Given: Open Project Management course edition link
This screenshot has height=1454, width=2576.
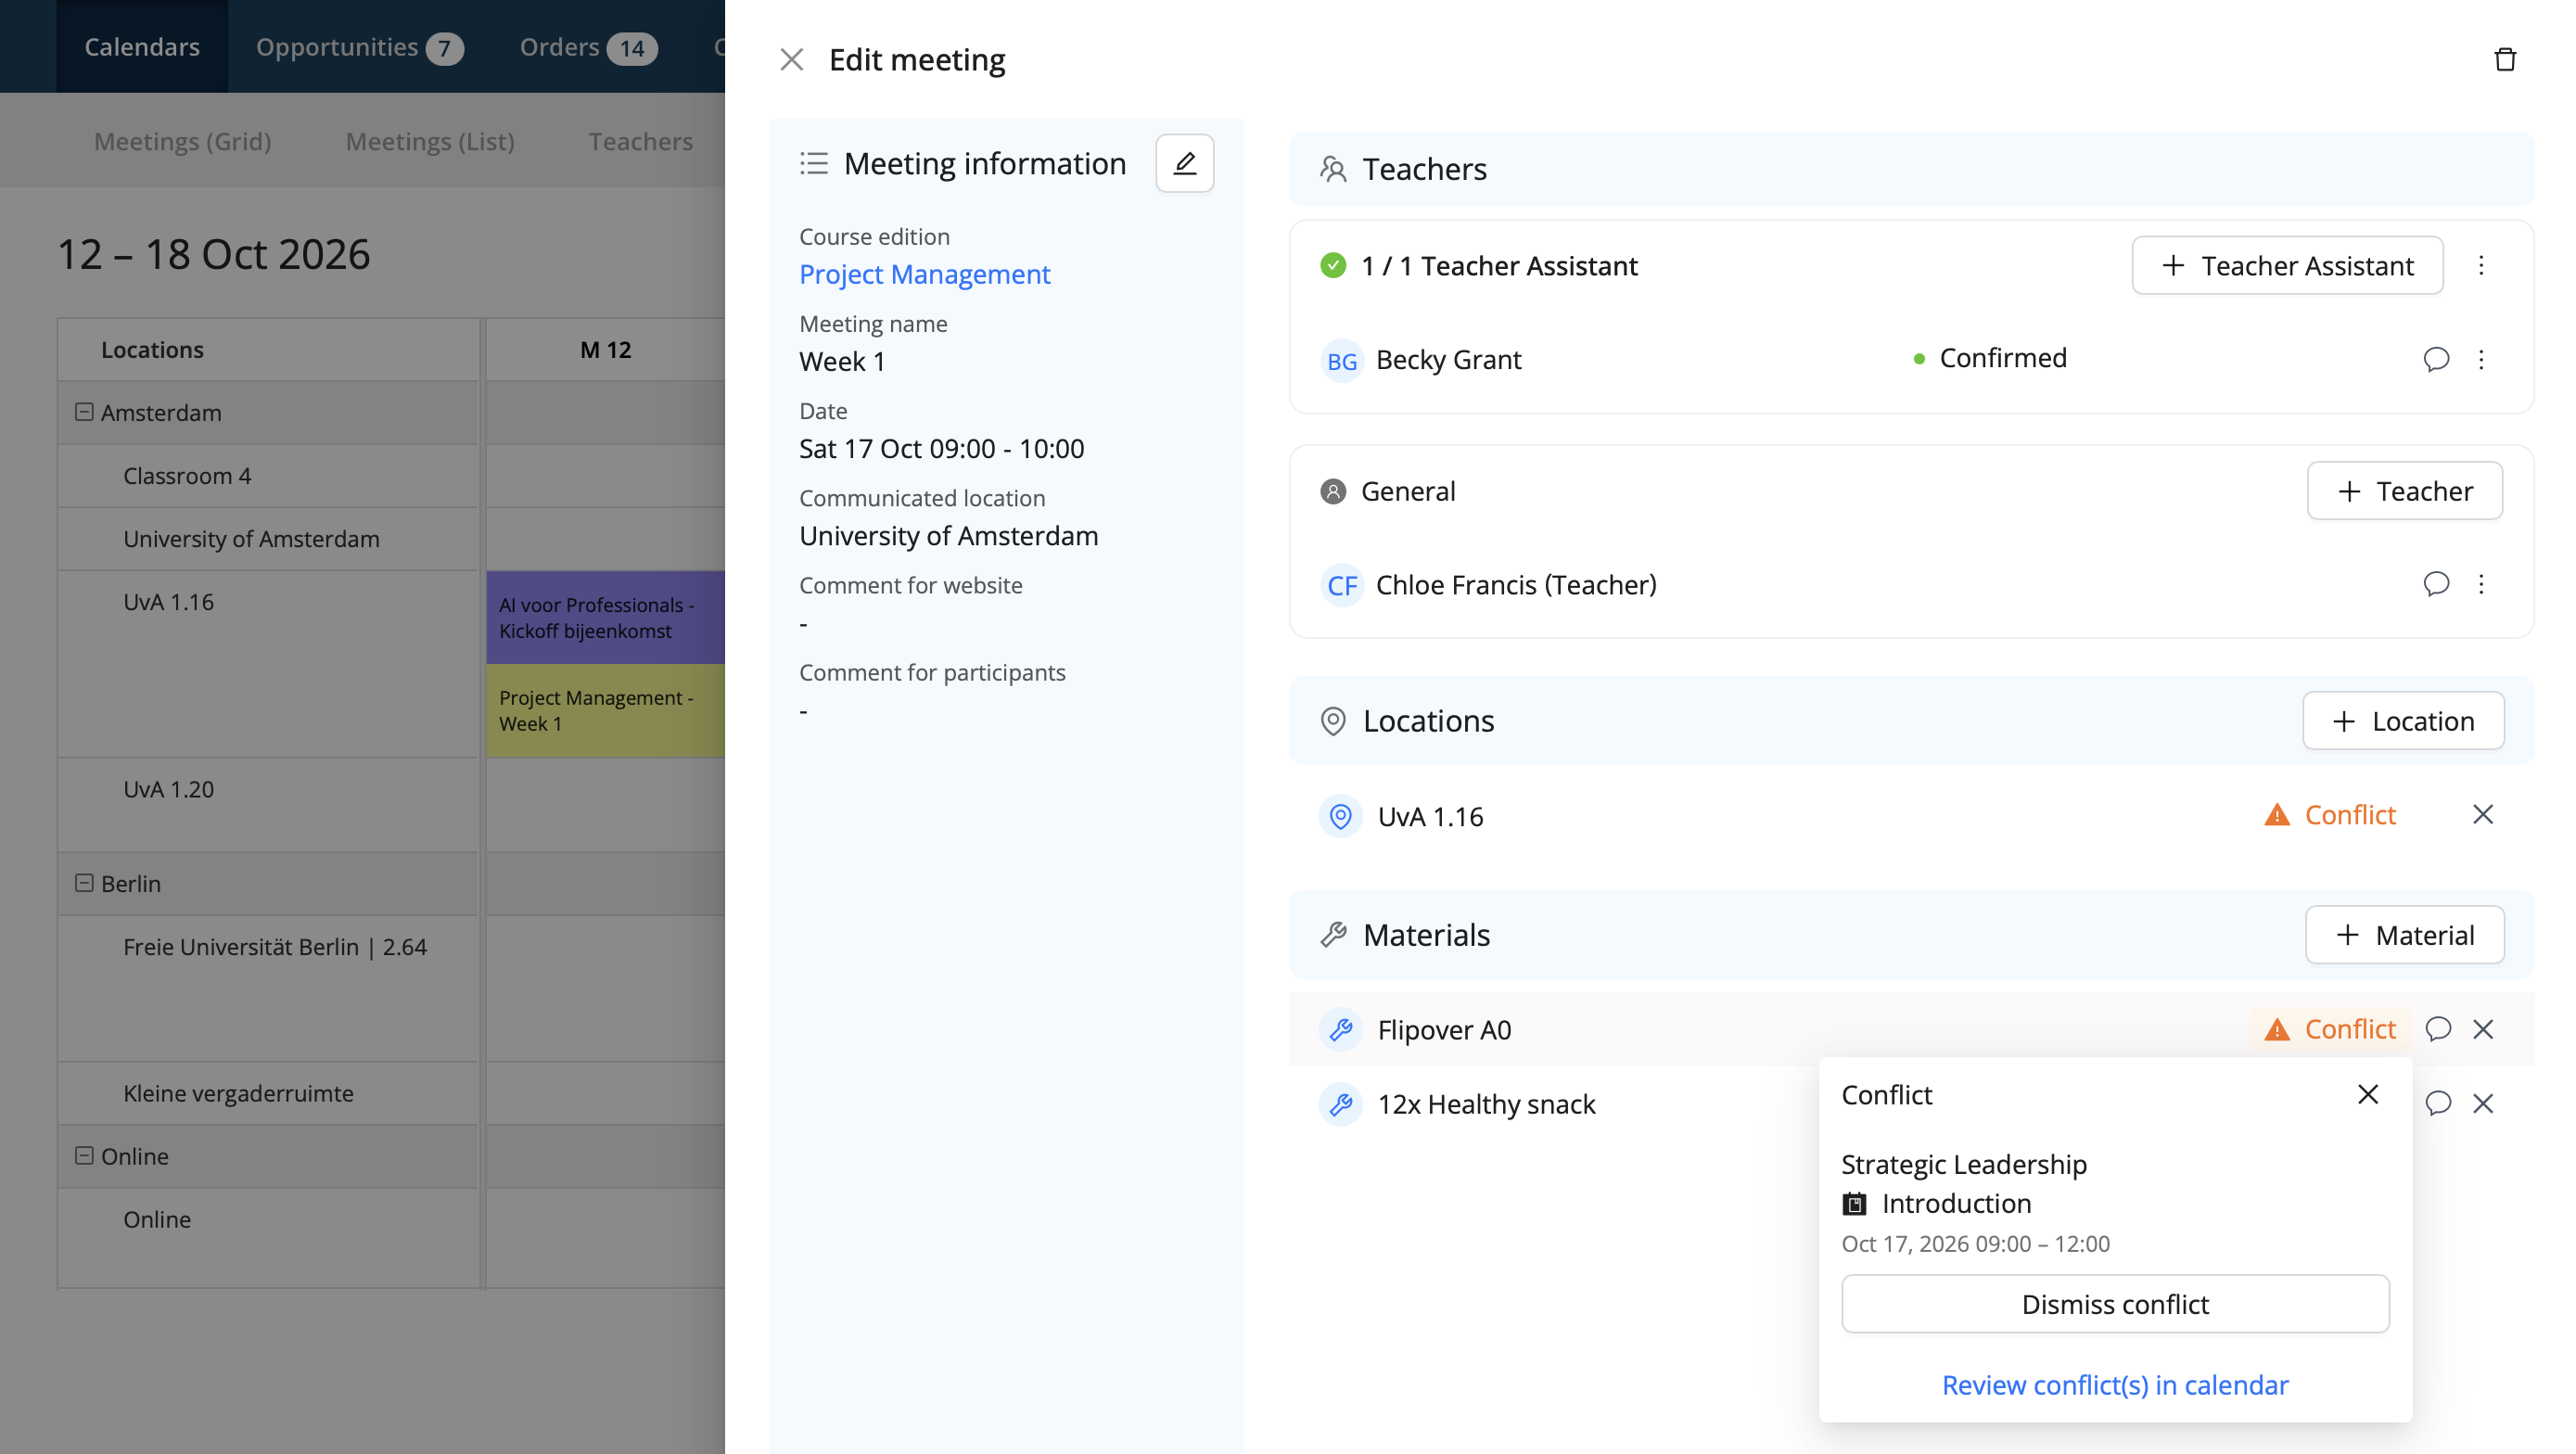Looking at the screenshot, I should click(x=924, y=274).
